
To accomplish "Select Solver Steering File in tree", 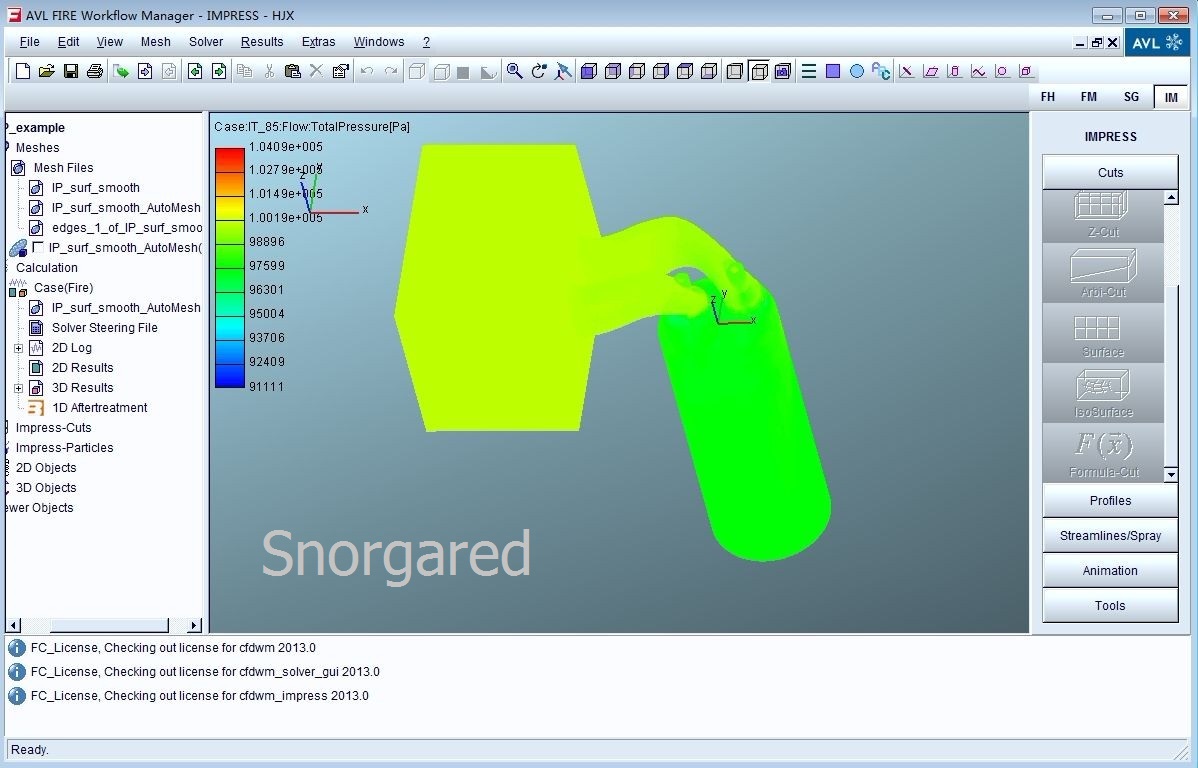I will [105, 328].
